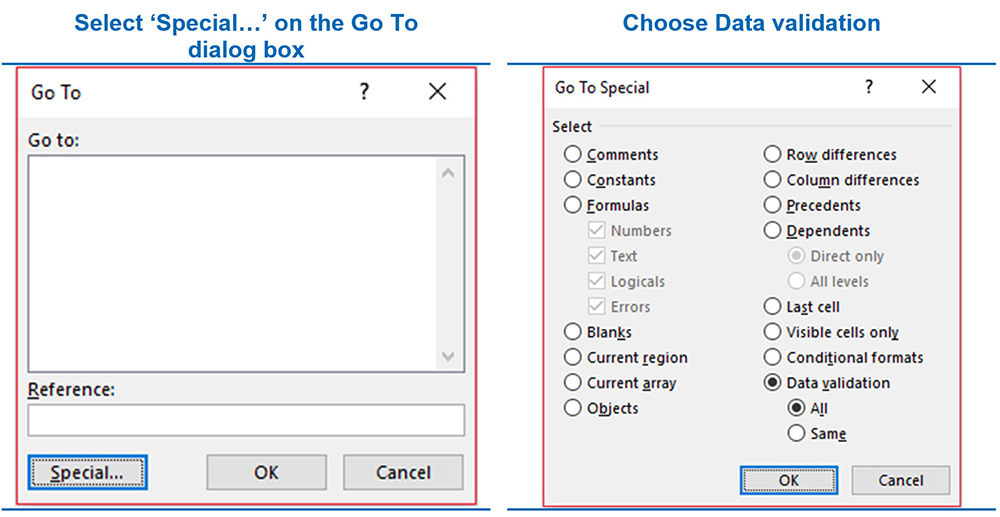Choose the Constants radio option
Screen dimensions: 1000x517
click(573, 180)
